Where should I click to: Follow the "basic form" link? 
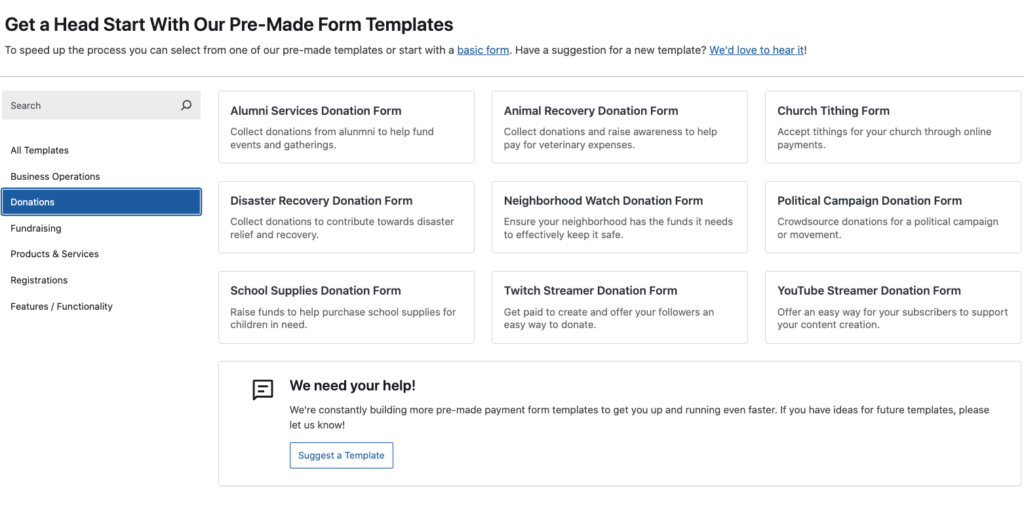(x=483, y=50)
